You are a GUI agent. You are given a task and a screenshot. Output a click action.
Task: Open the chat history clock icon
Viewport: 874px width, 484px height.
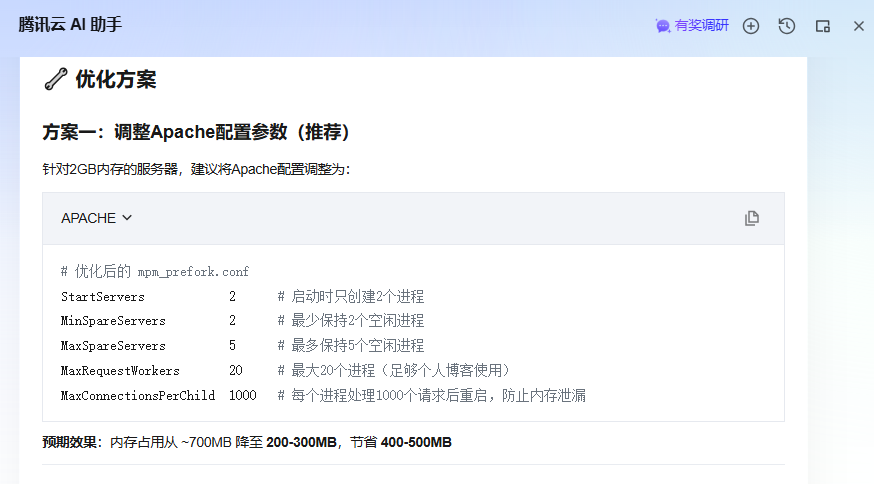coord(787,26)
